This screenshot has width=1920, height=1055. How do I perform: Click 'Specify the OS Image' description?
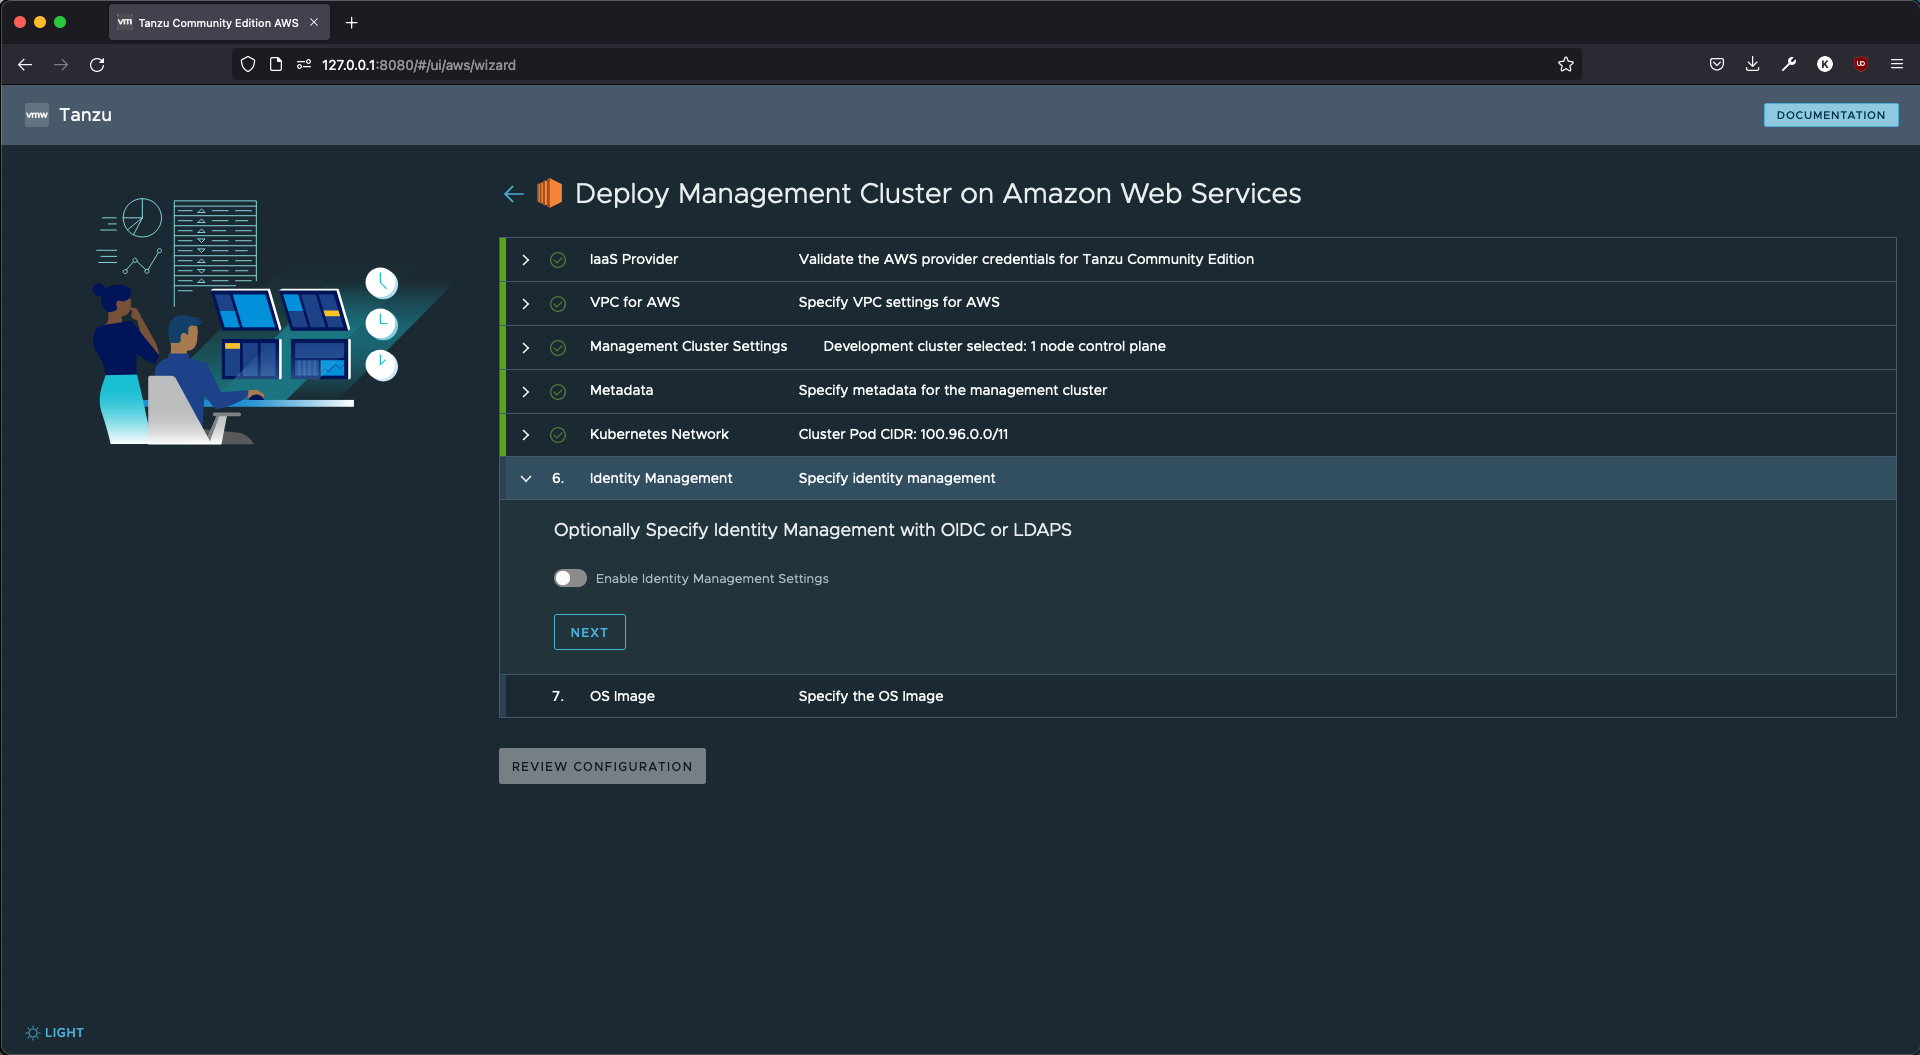[871, 696]
